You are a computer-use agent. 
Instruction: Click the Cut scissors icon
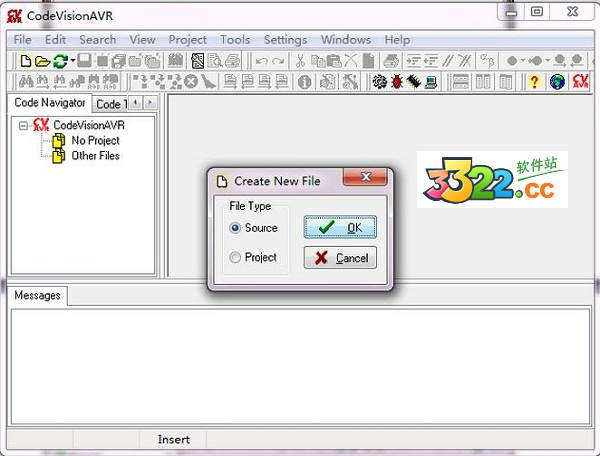click(x=300, y=61)
